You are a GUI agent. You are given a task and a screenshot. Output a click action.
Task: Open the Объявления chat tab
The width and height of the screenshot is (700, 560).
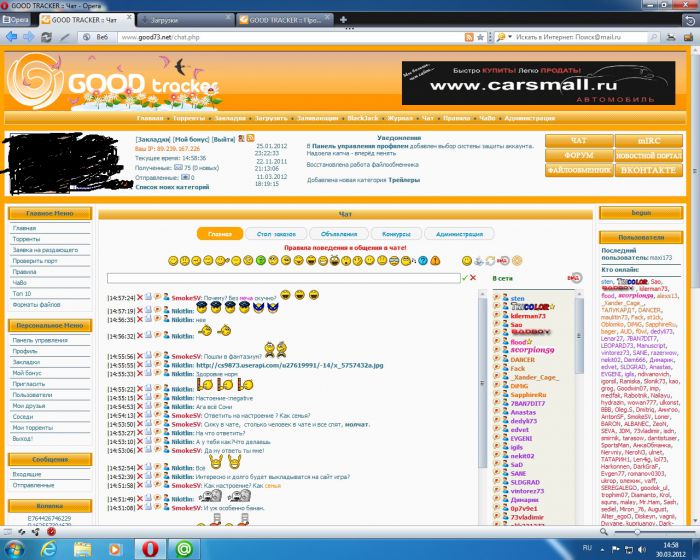click(x=340, y=233)
